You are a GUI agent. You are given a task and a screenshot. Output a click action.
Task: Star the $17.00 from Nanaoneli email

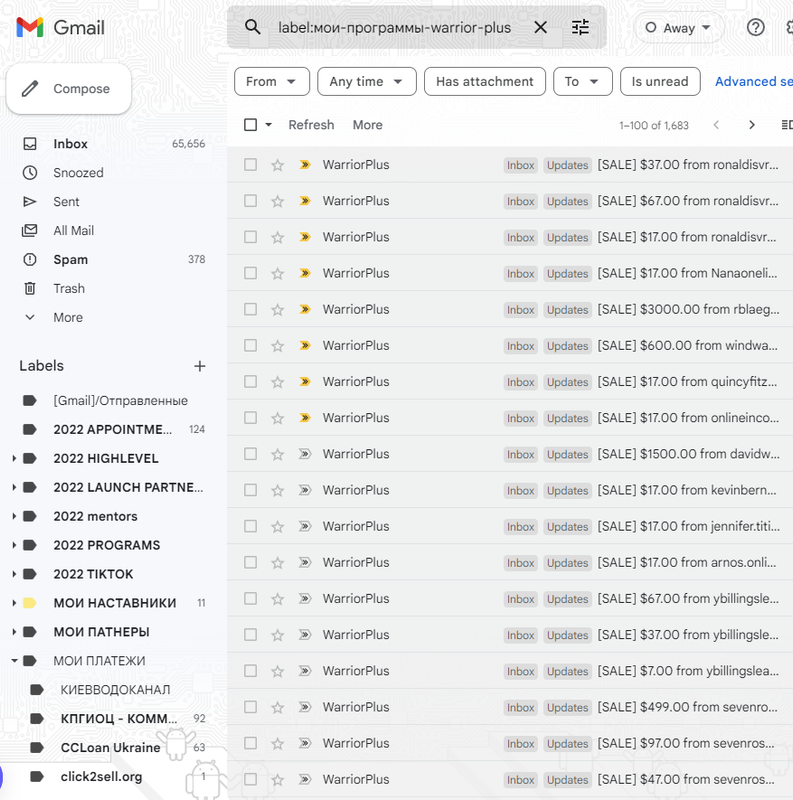[277, 273]
